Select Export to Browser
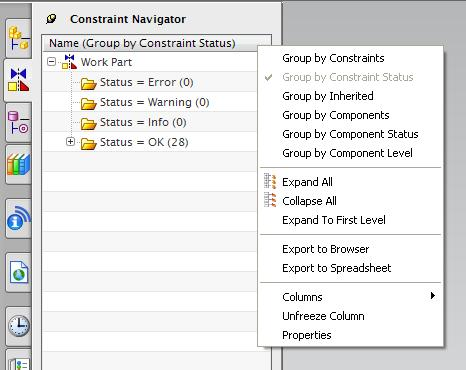 click(x=326, y=249)
